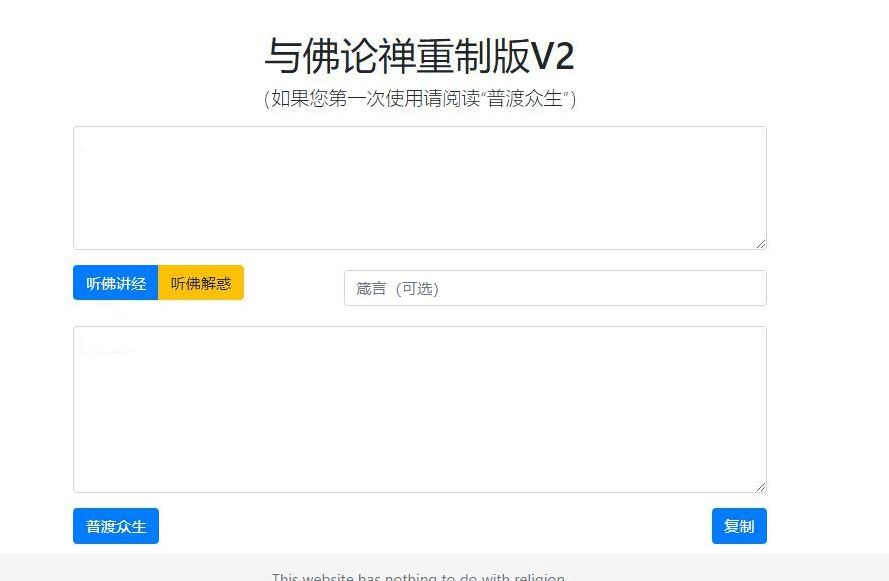Click into the lower output text area
This screenshot has height=581, width=889.
[420, 409]
